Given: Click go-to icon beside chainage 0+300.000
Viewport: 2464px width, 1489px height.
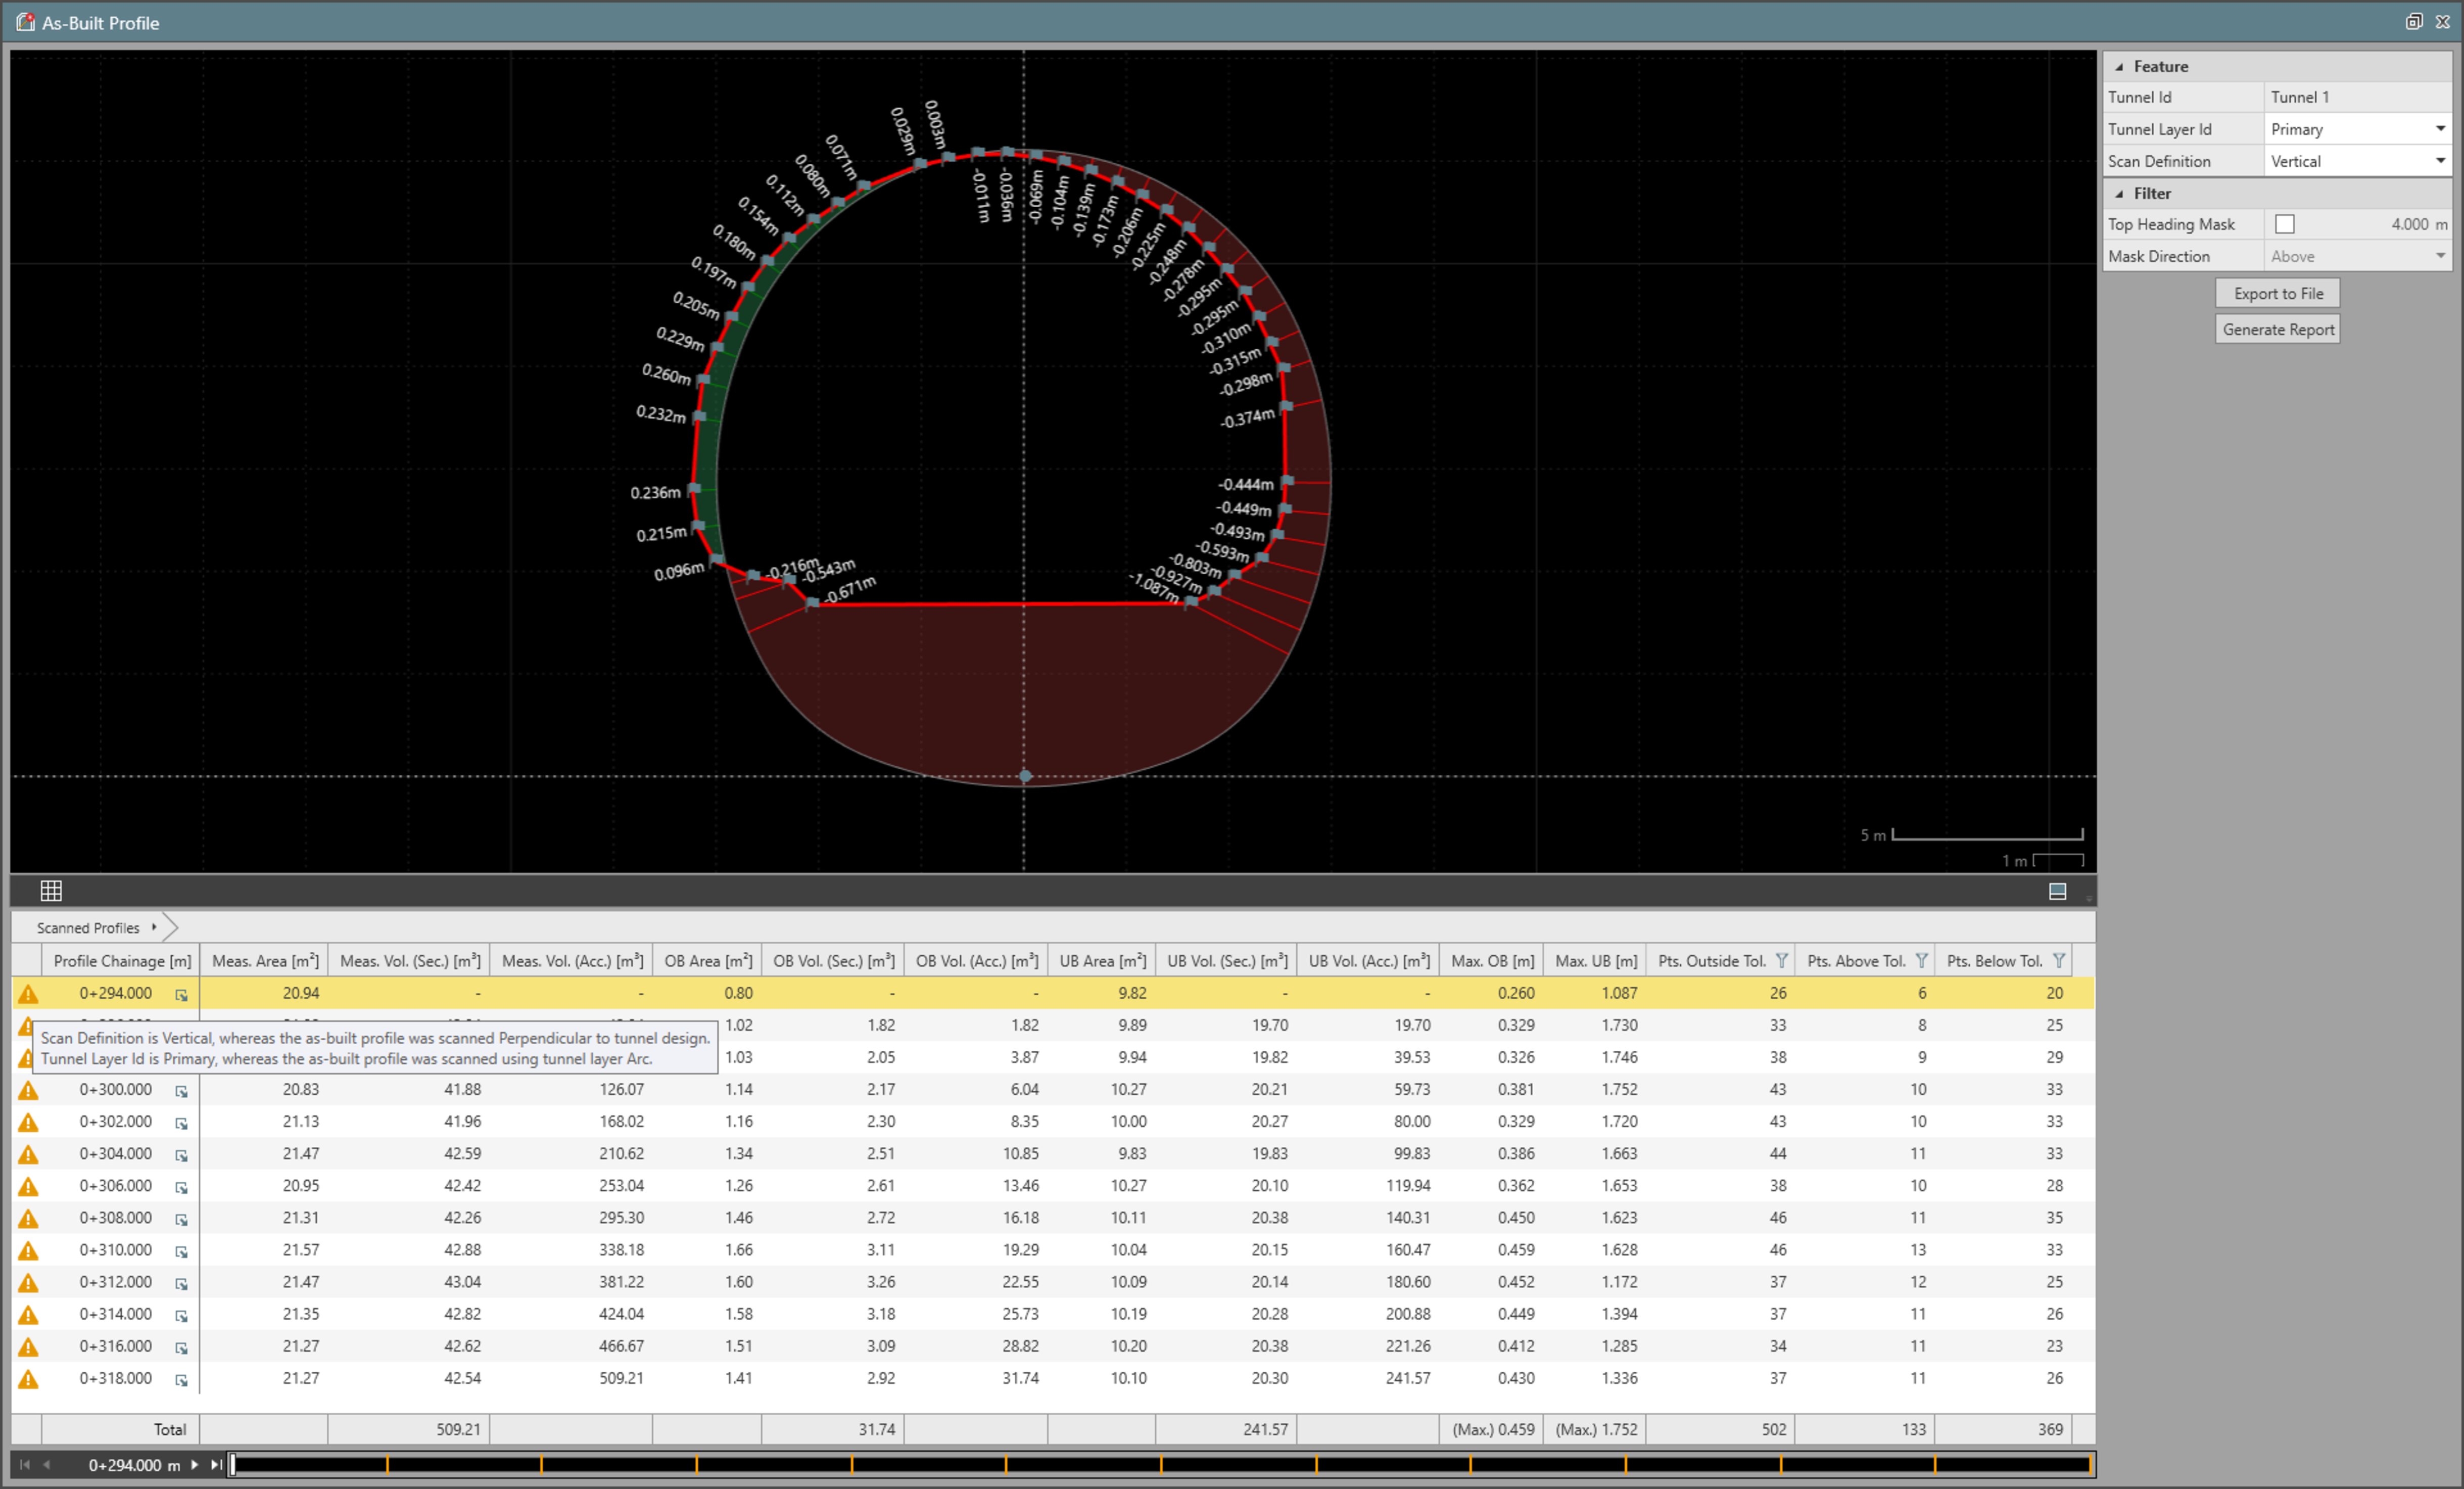Looking at the screenshot, I should [x=181, y=1091].
